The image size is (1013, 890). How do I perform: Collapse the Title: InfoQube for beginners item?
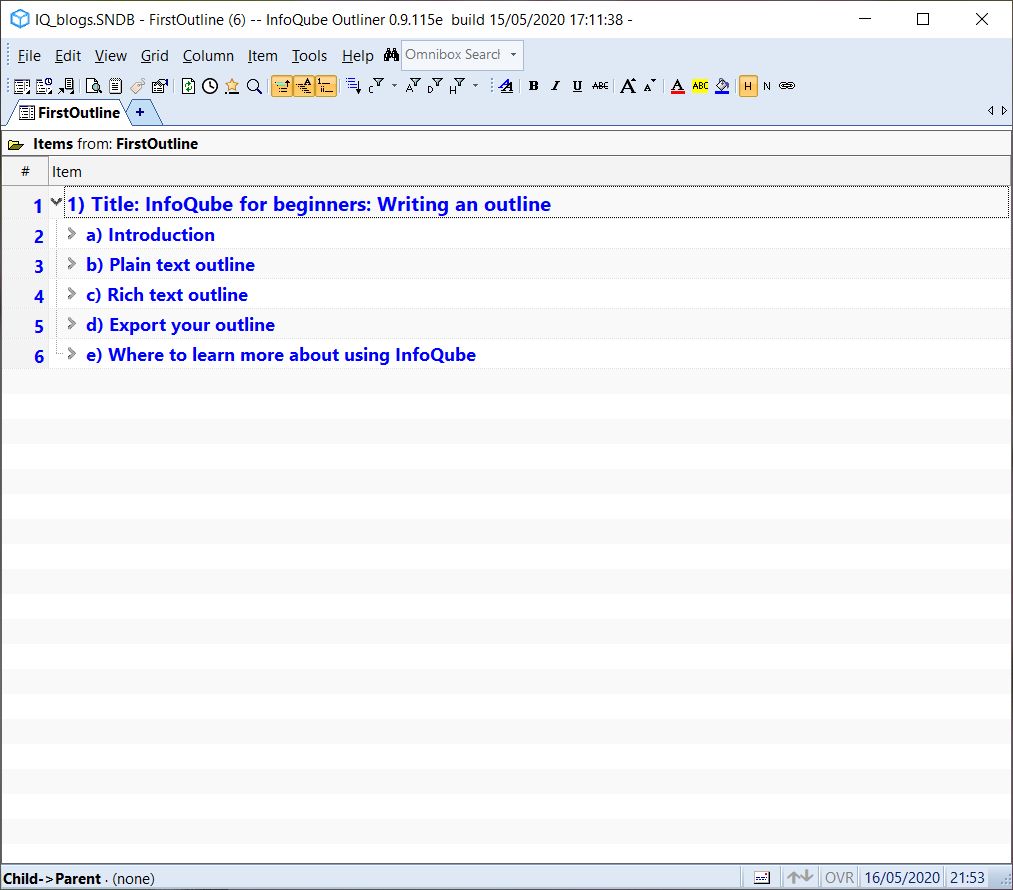56,202
